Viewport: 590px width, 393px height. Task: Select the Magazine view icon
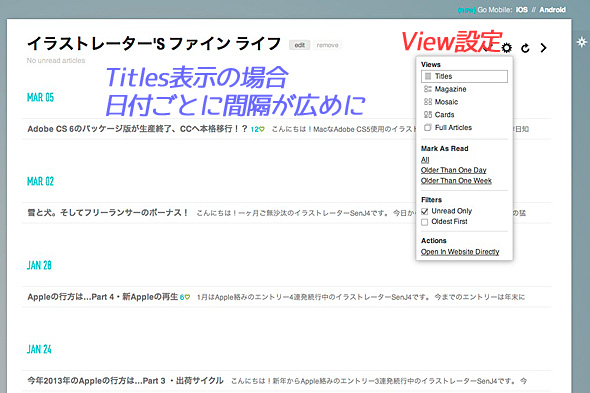click(428, 89)
